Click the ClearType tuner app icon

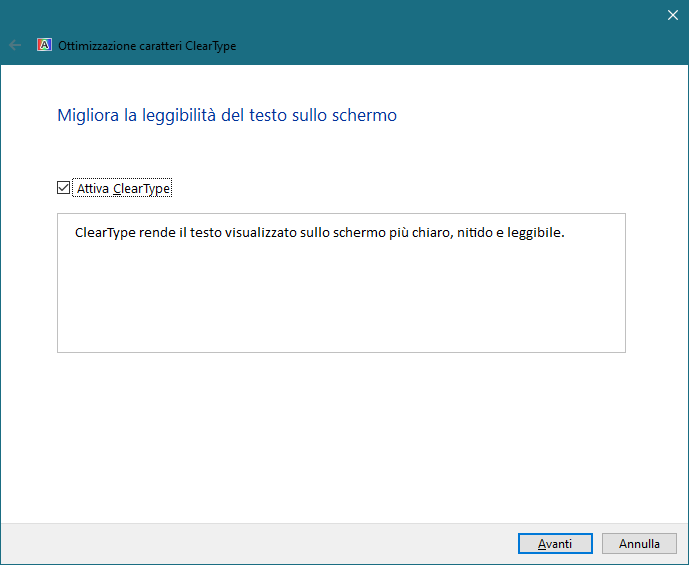pyautogui.click(x=44, y=45)
